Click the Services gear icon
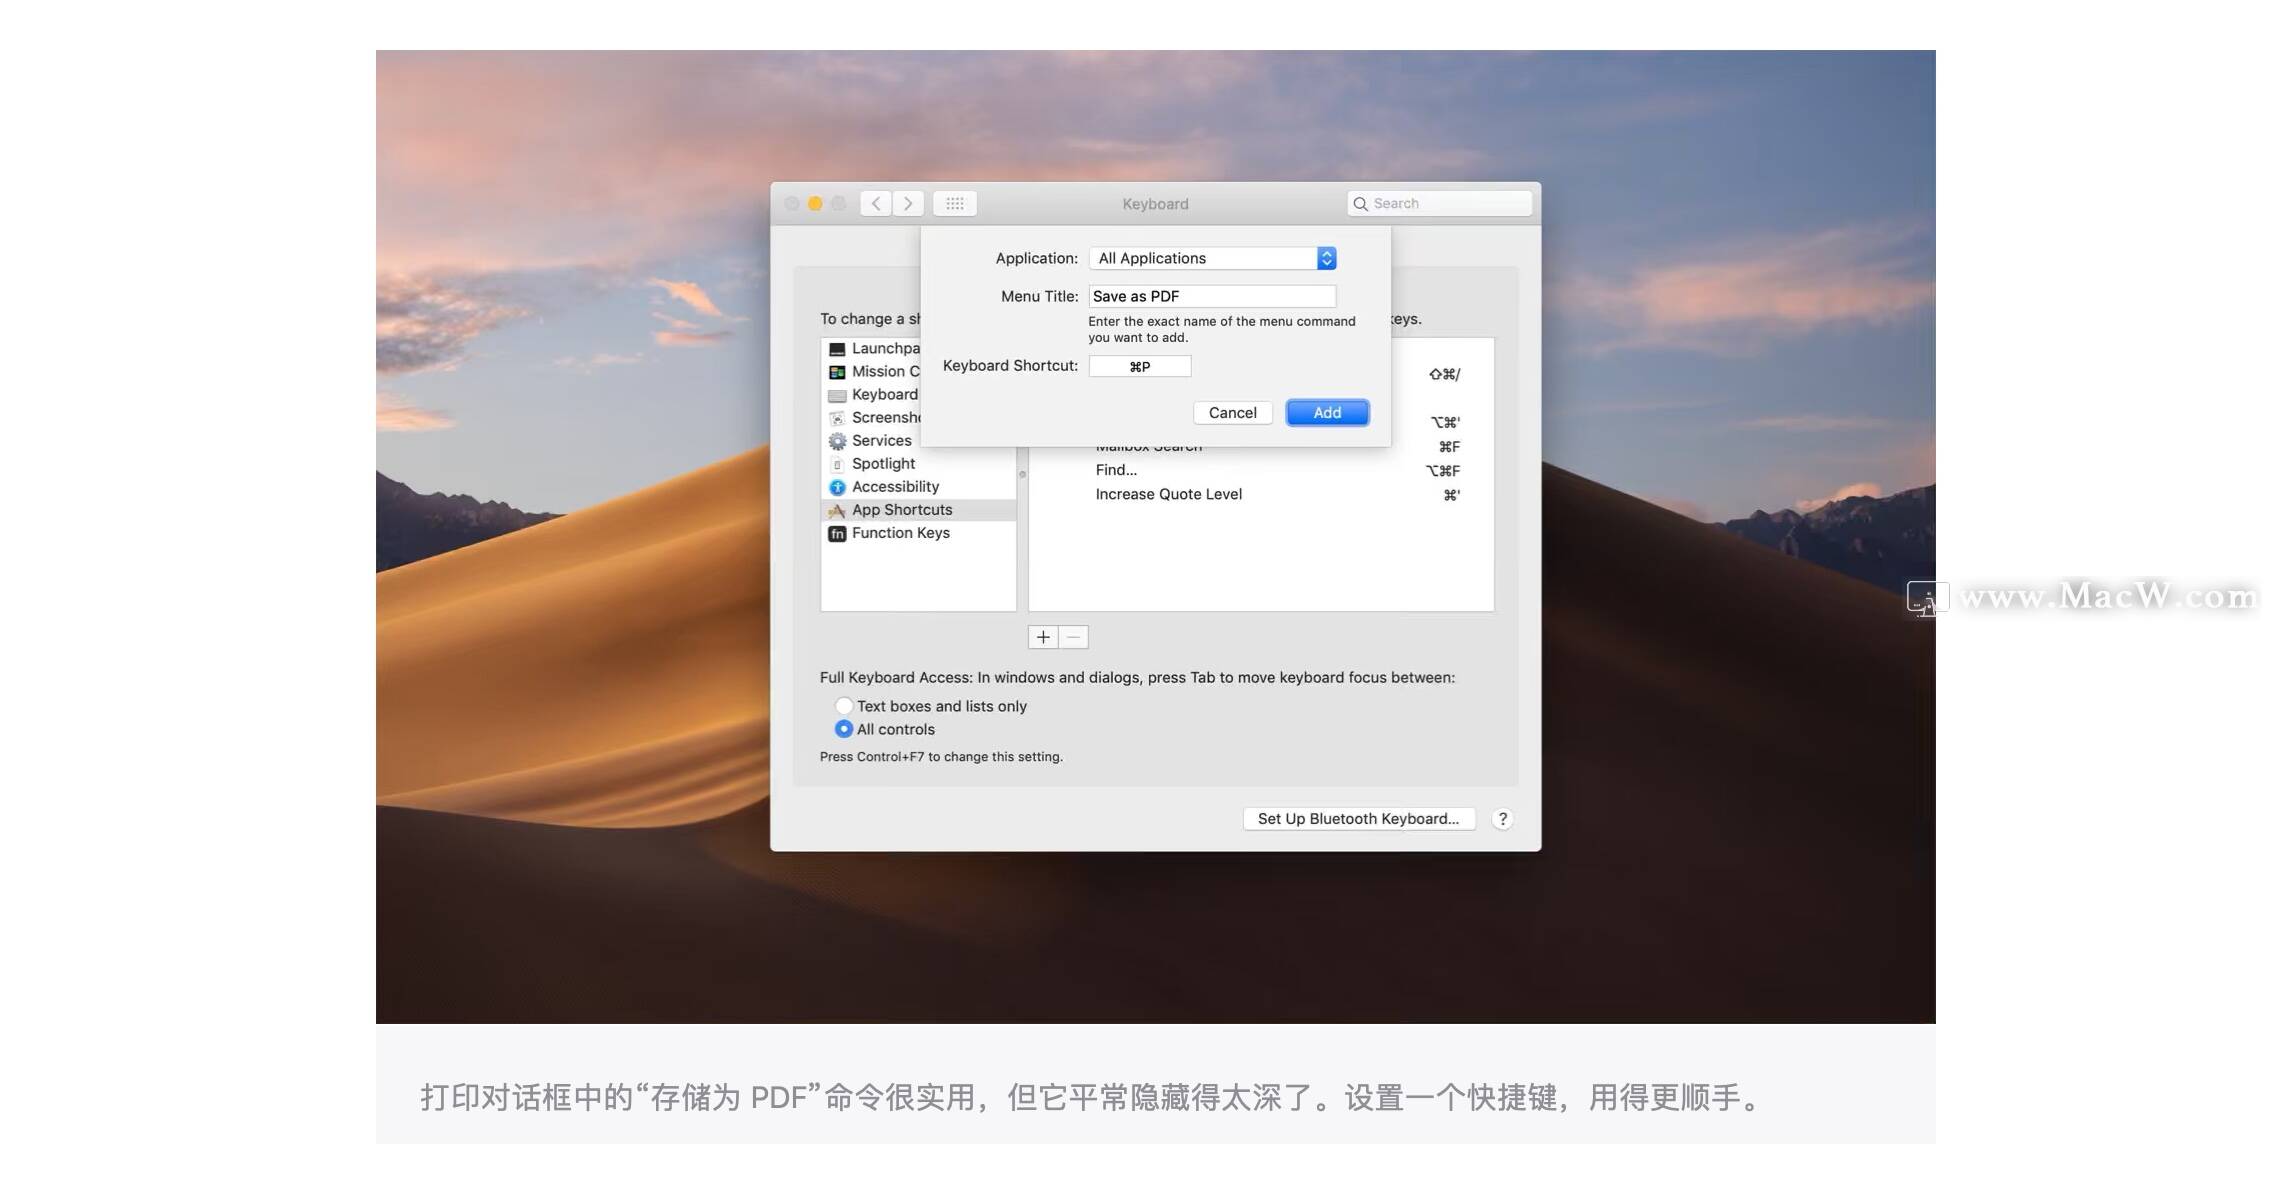 click(x=837, y=441)
